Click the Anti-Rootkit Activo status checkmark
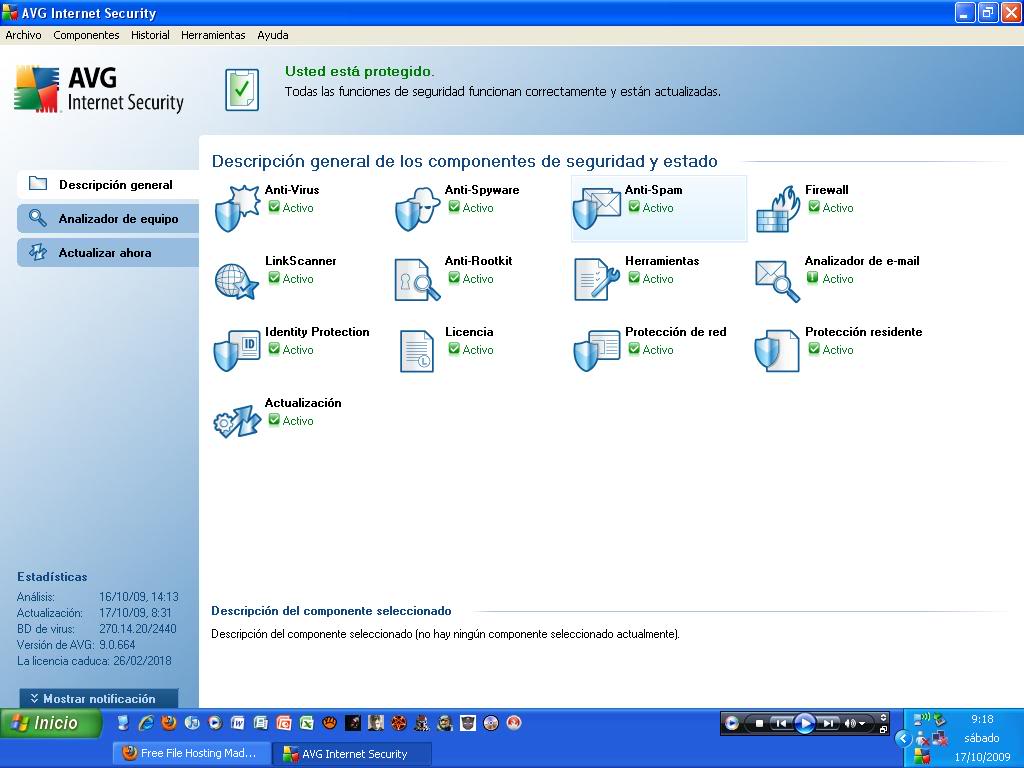This screenshot has width=1024, height=768. (455, 278)
